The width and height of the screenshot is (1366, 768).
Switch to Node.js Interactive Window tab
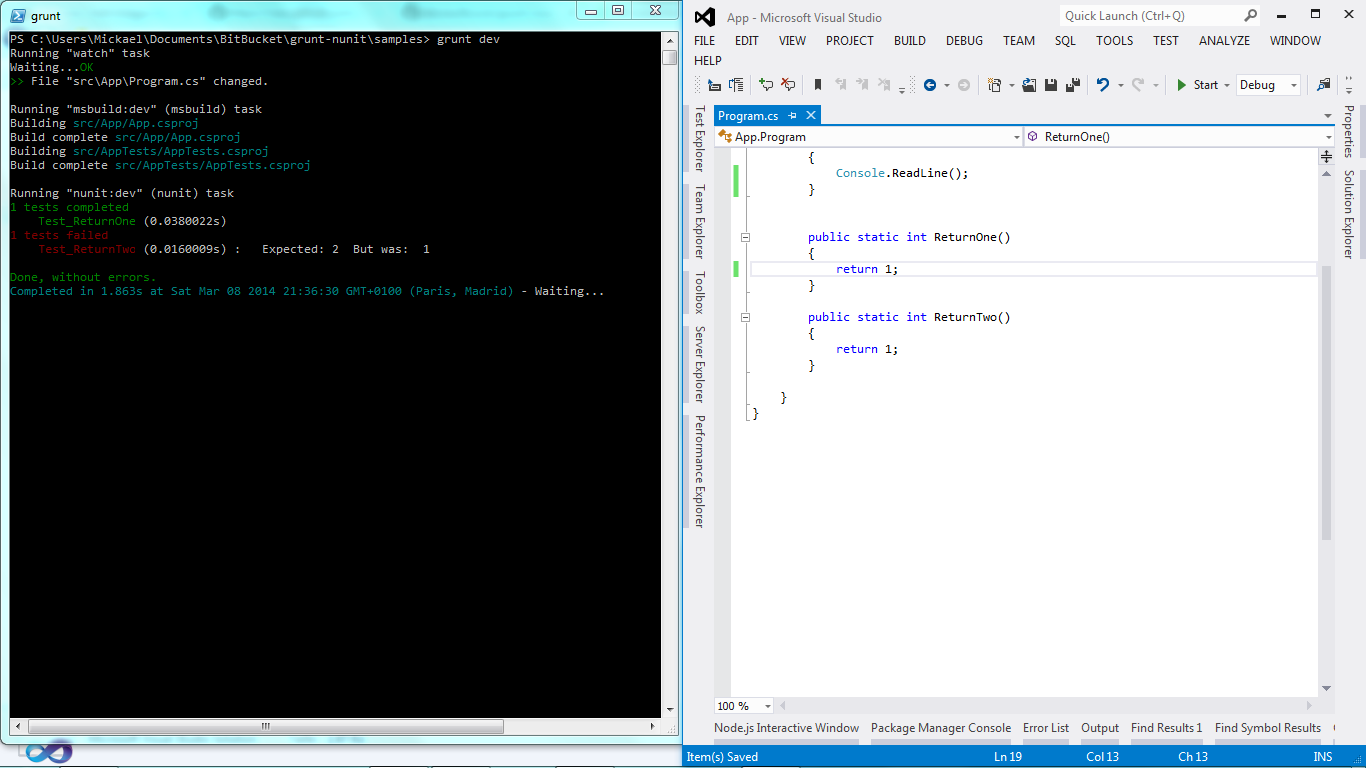tap(786, 728)
